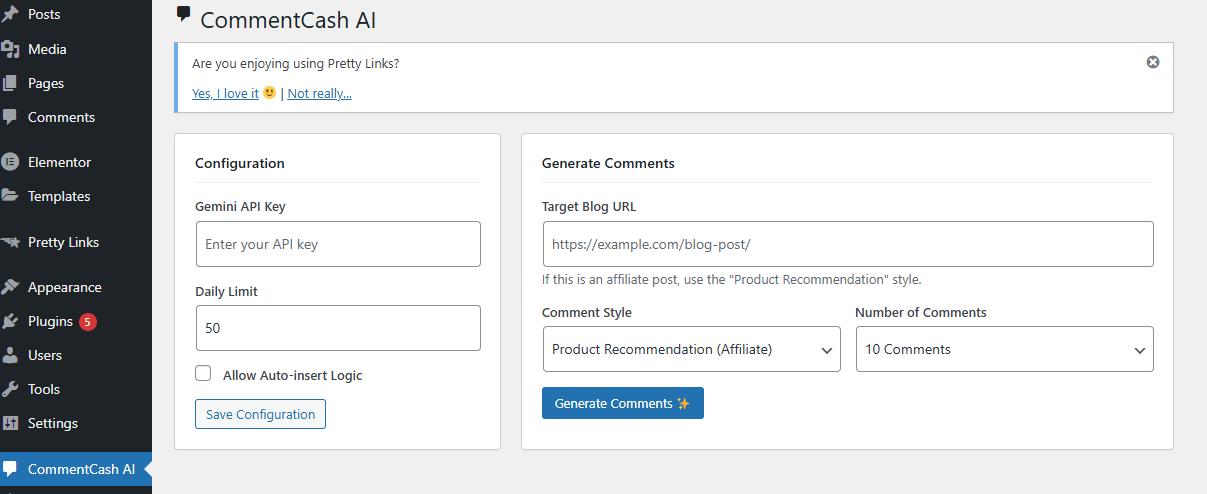
Task: Click the plugin updates badge showing 5
Action: click(x=88, y=322)
